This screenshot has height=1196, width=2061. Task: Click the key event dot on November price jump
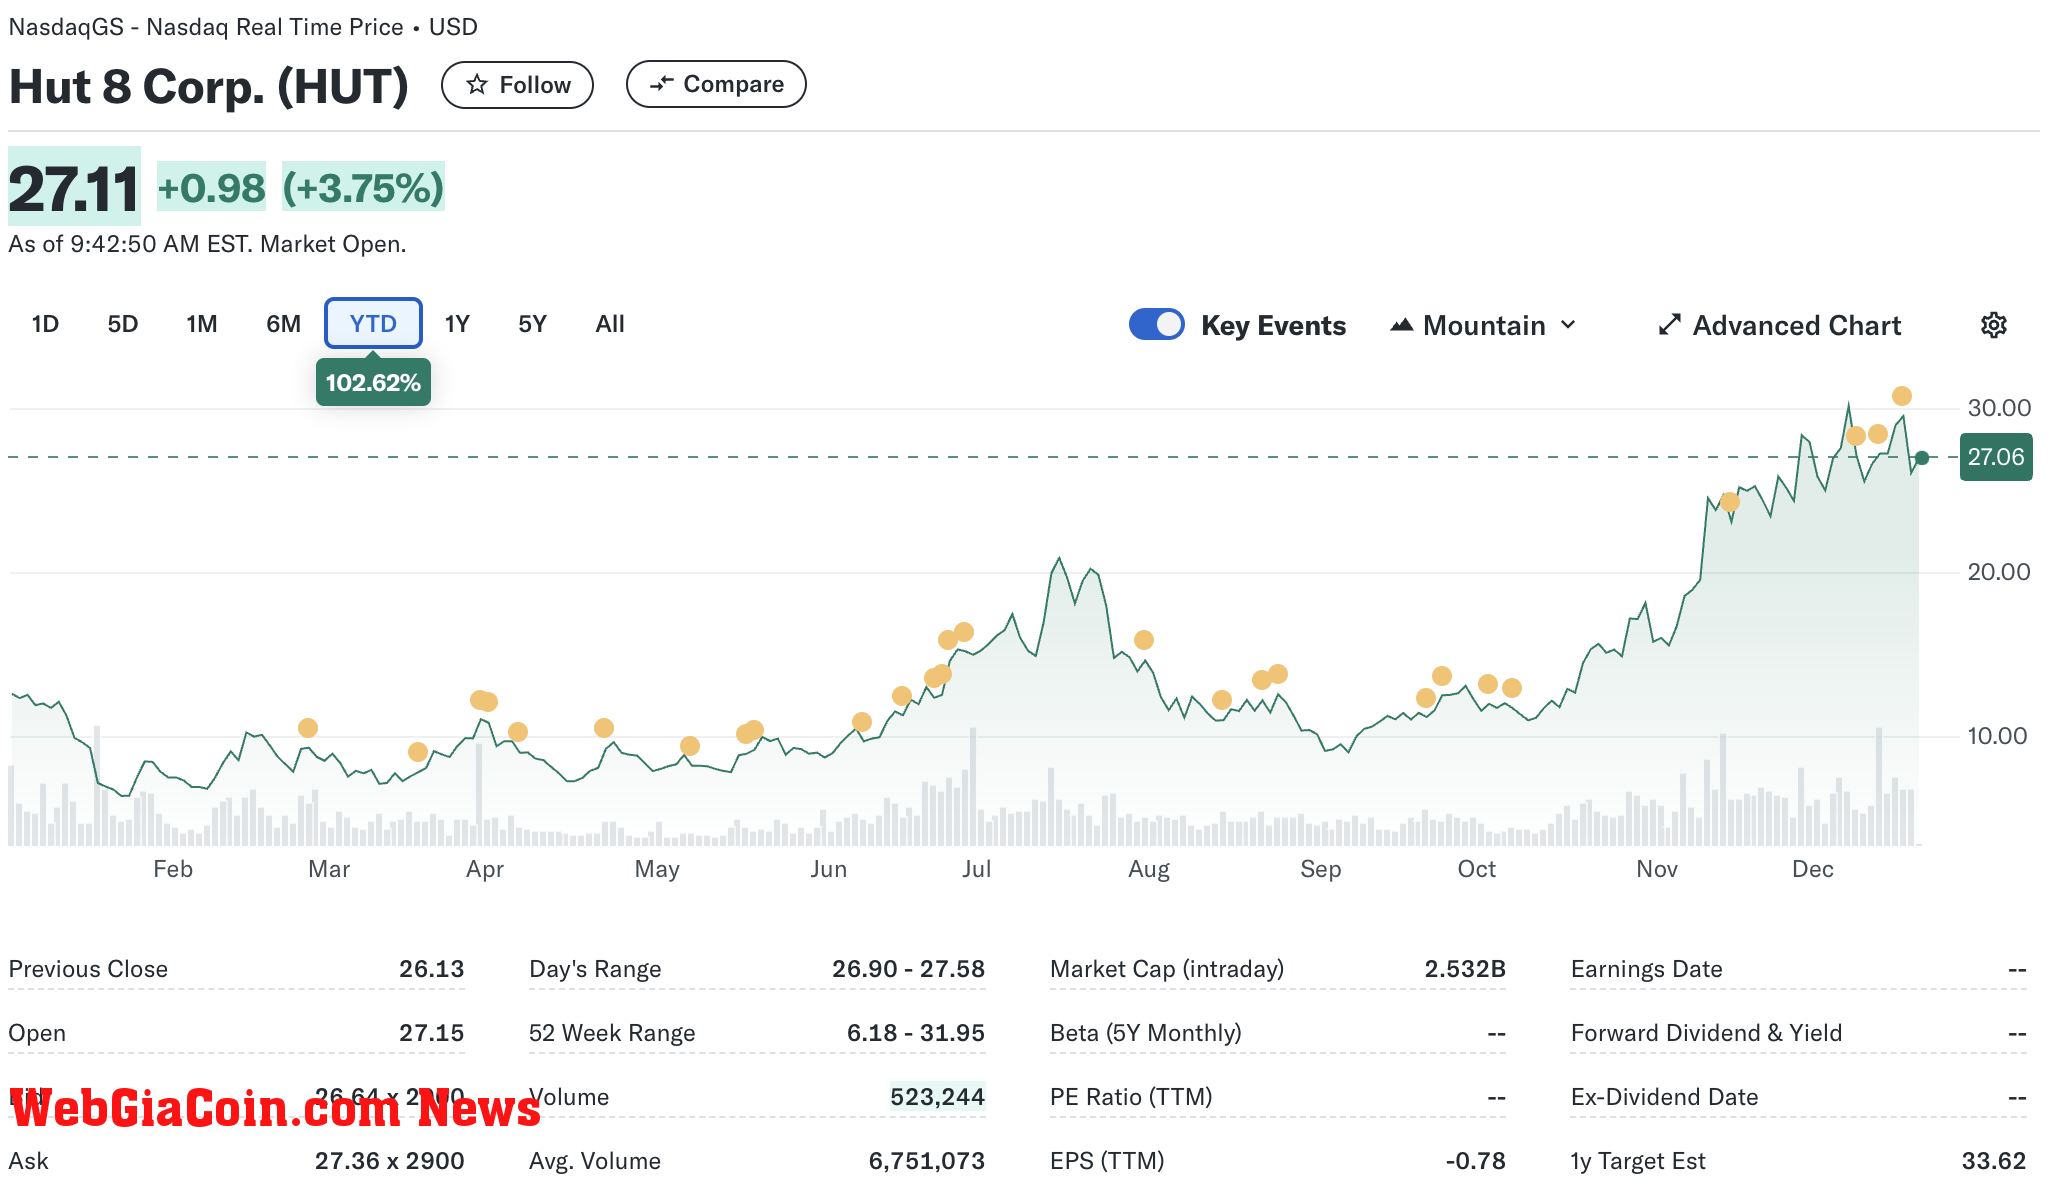pyautogui.click(x=1730, y=502)
